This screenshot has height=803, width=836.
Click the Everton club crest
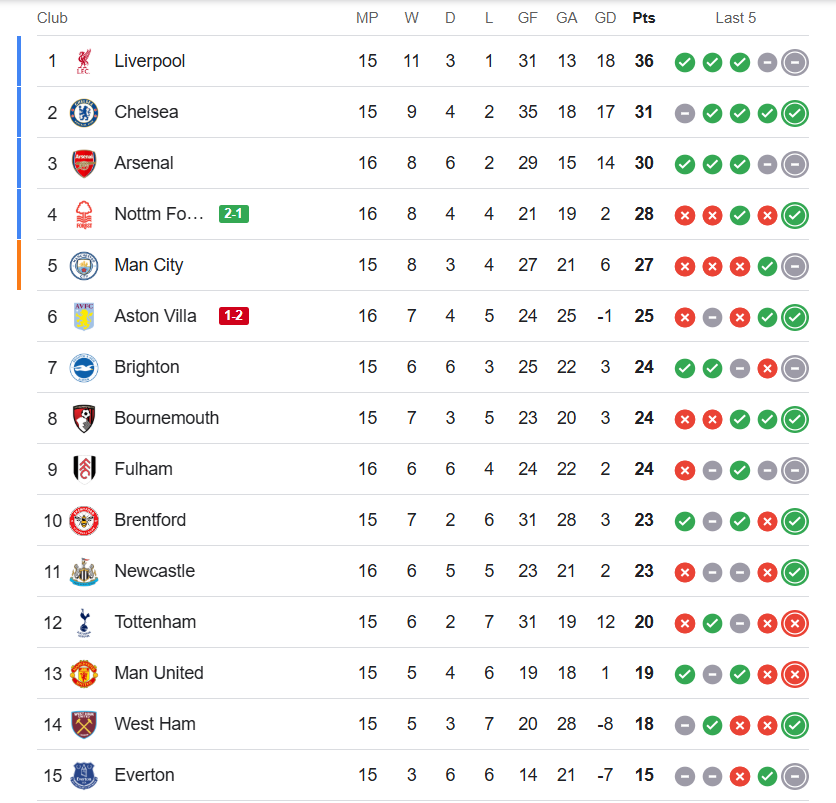coord(84,775)
